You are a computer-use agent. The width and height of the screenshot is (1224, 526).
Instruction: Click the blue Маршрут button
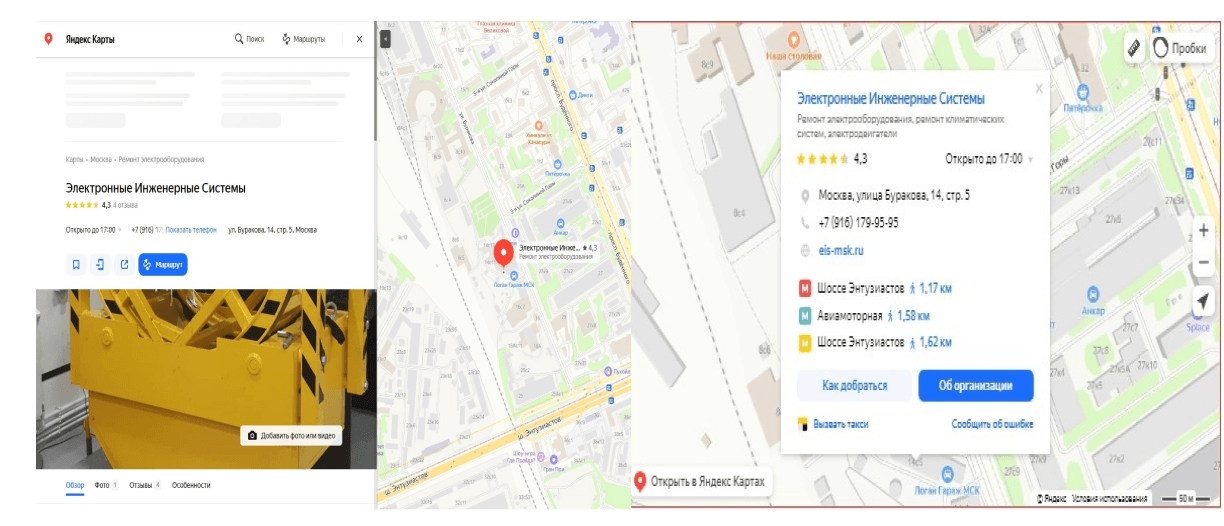pyautogui.click(x=163, y=265)
